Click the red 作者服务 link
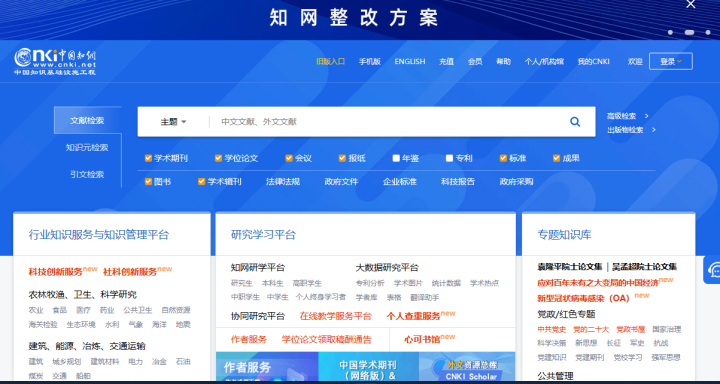 pos(248,339)
